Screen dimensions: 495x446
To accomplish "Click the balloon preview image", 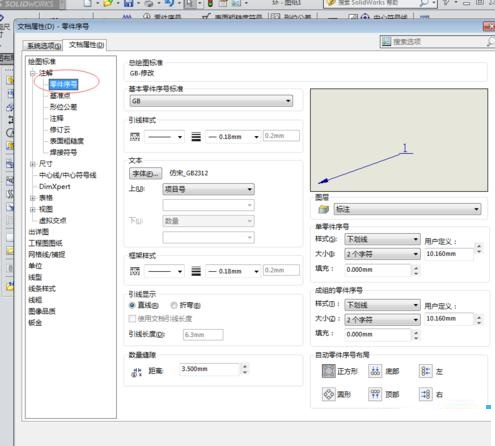I will coord(399,140).
